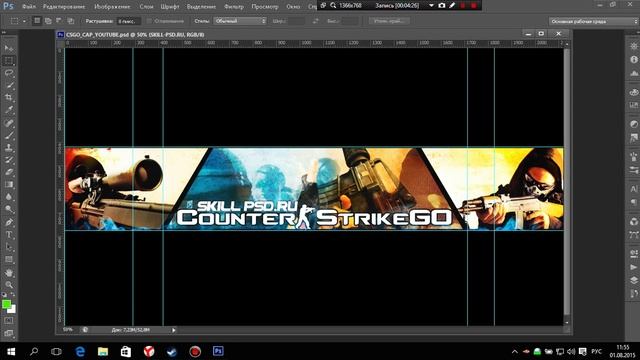Select the Rectangular Marquee tool

click(9, 61)
